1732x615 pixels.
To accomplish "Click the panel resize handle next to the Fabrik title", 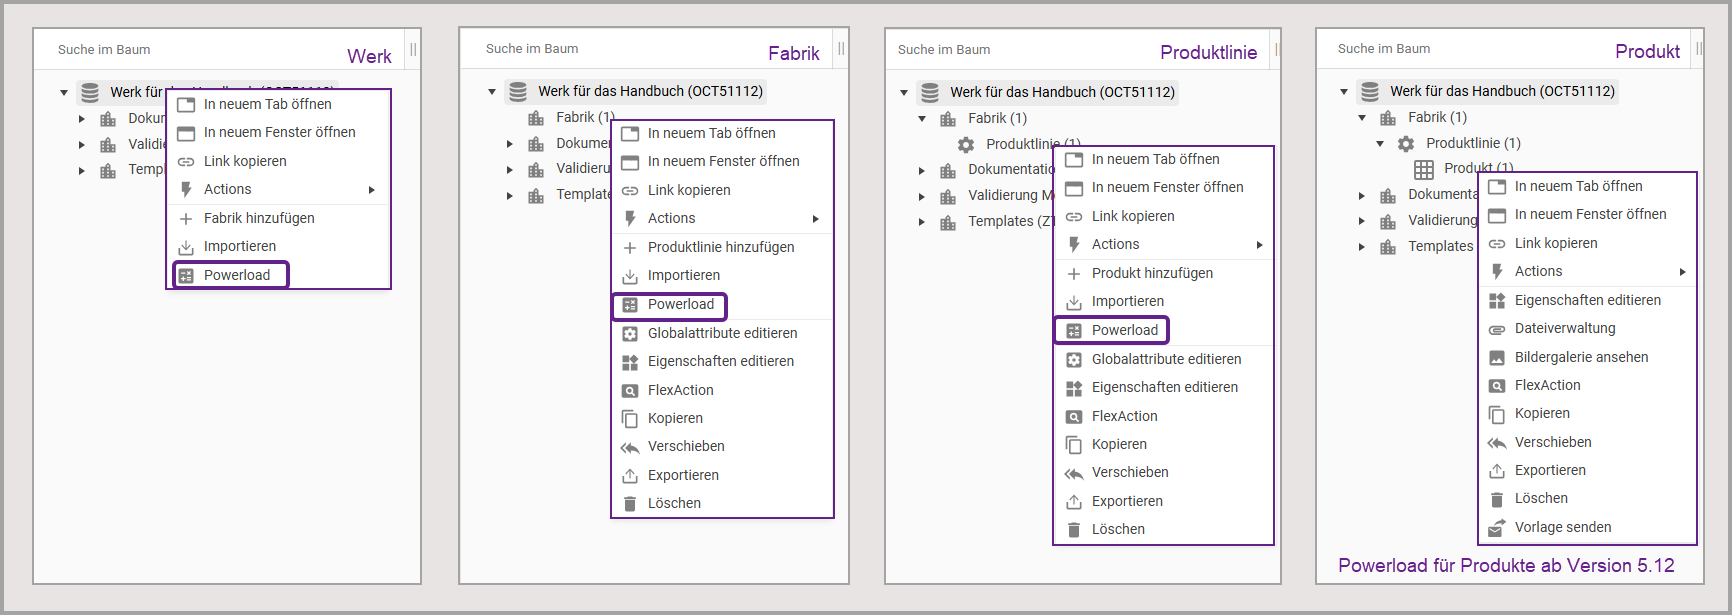I will coord(841,49).
